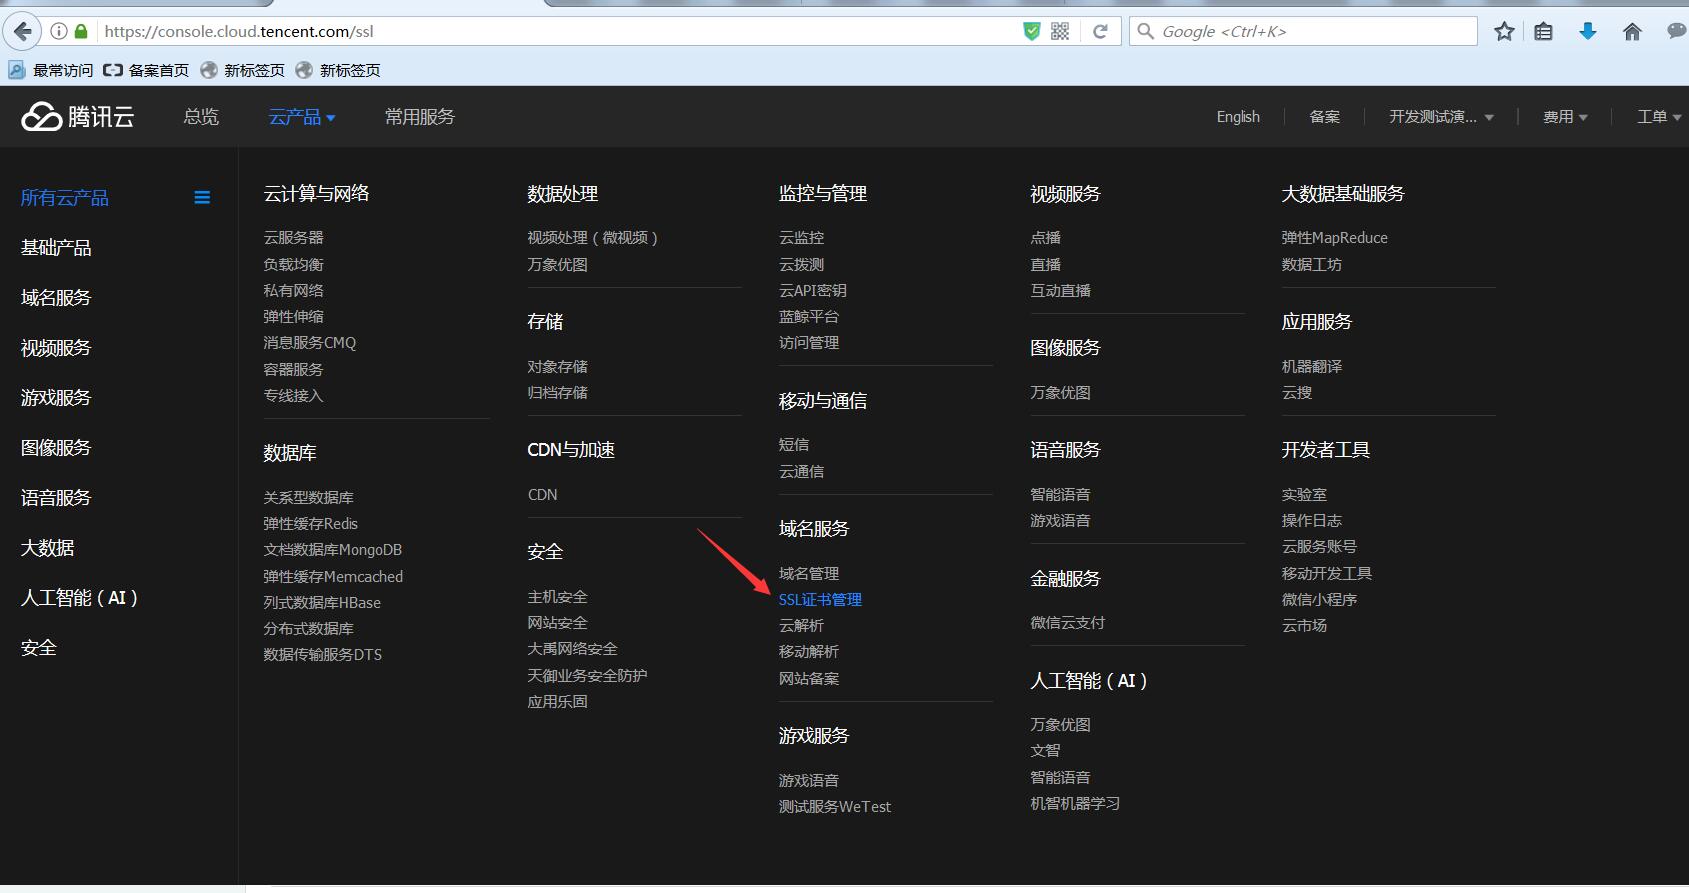The width and height of the screenshot is (1689, 893).
Task: Select 域名服务 in the sidebar
Action: [56, 298]
